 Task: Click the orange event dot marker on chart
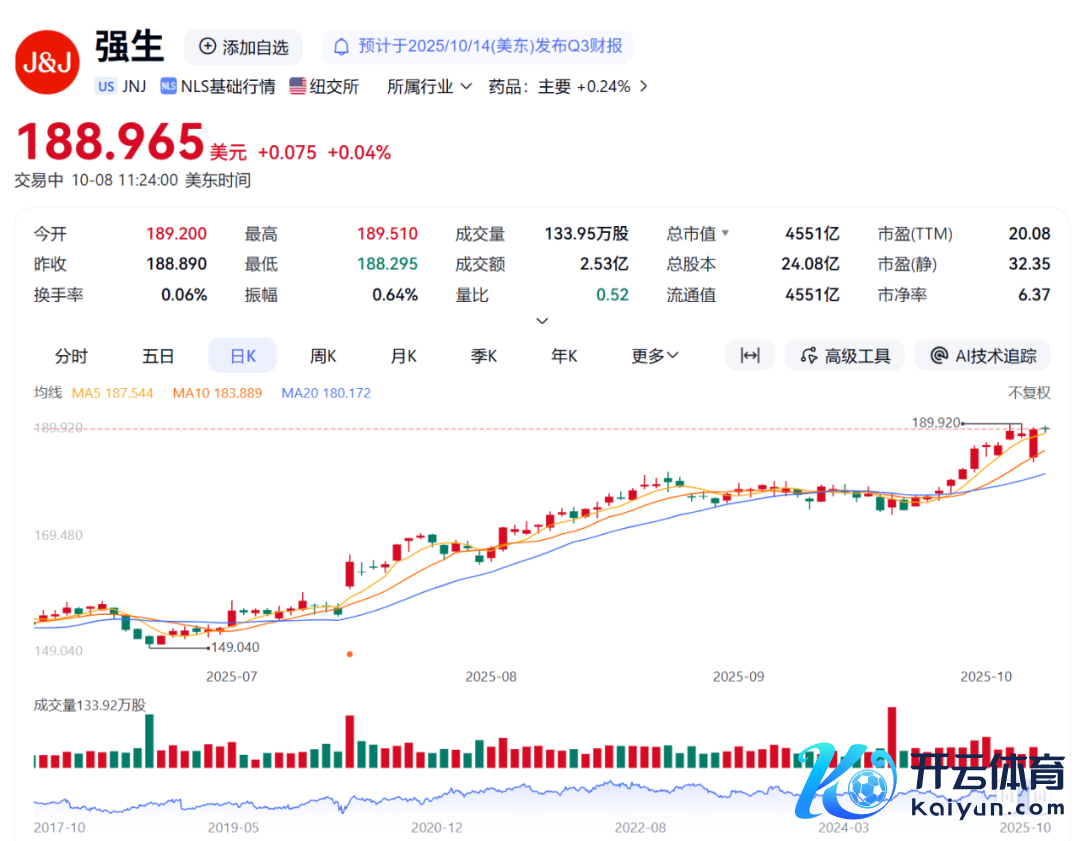point(349,654)
